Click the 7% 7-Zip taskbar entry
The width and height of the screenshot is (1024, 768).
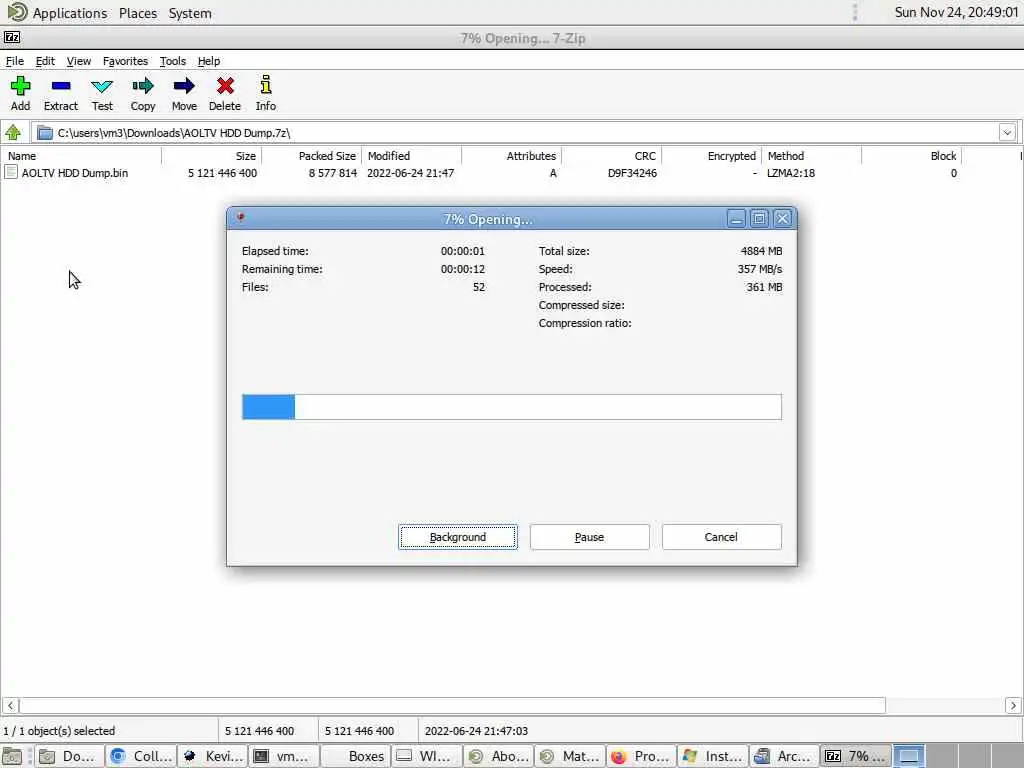click(856, 756)
